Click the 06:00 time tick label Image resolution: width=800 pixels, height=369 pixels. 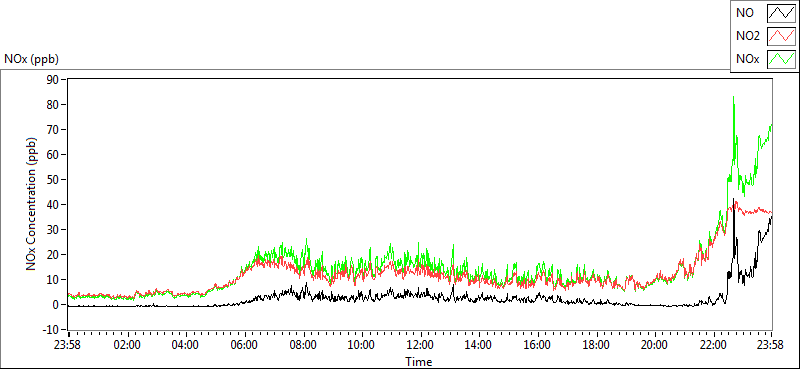[244, 344]
